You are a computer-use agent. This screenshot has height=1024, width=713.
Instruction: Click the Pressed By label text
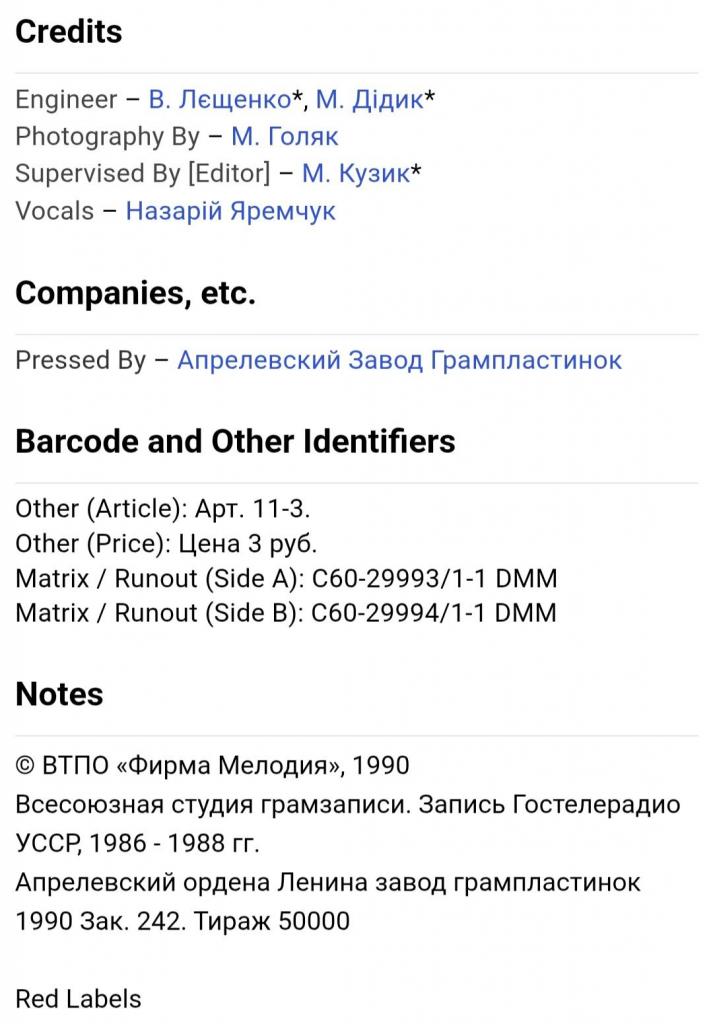pyautogui.click(x=81, y=360)
